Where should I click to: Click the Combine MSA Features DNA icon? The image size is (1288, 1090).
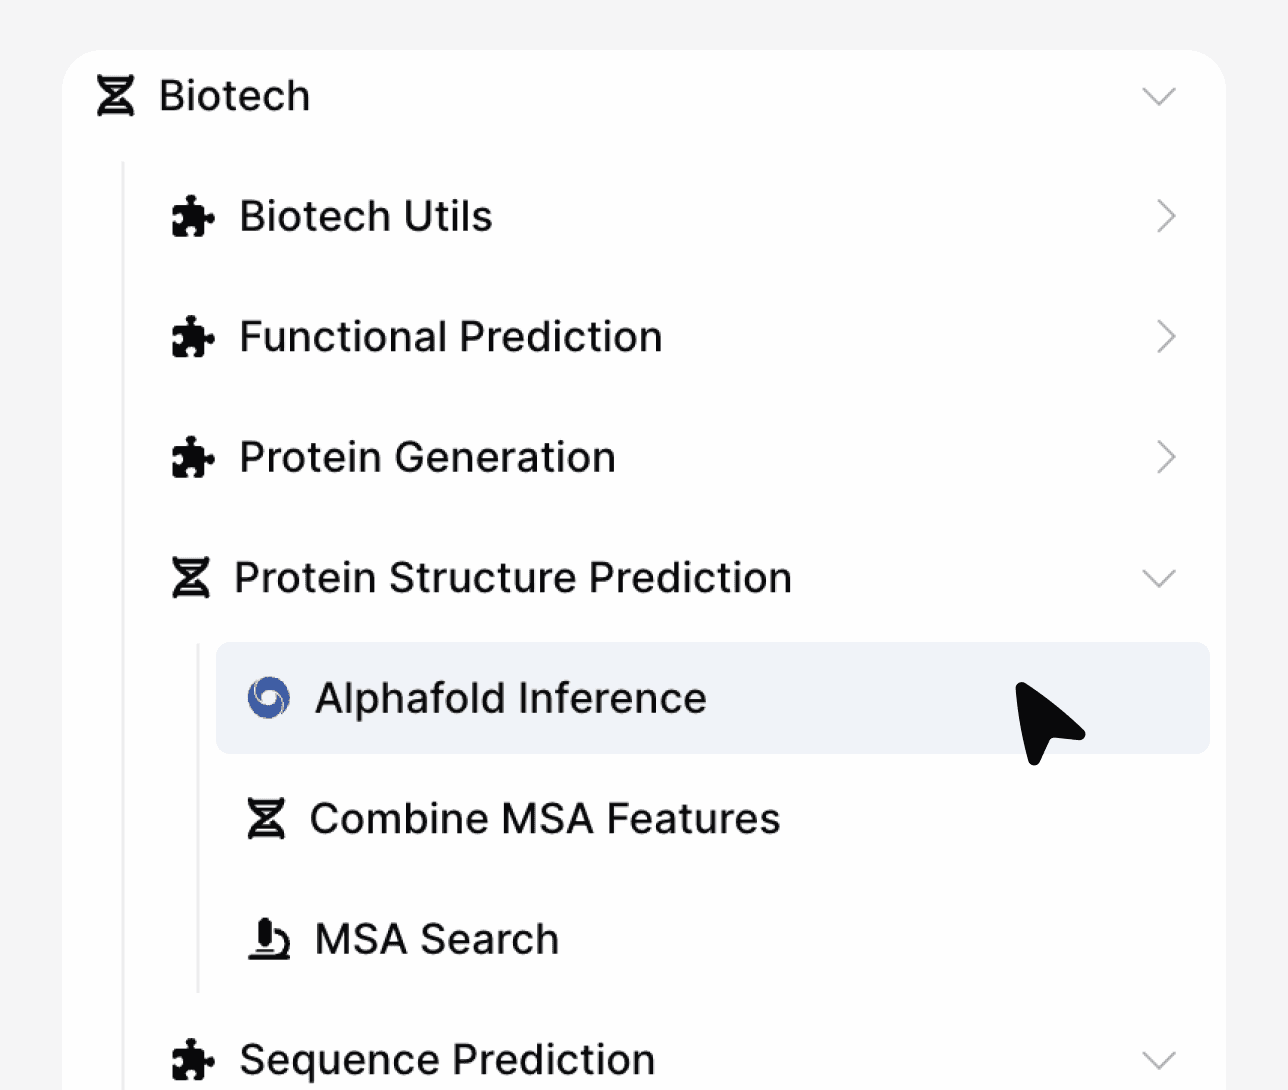click(x=266, y=819)
